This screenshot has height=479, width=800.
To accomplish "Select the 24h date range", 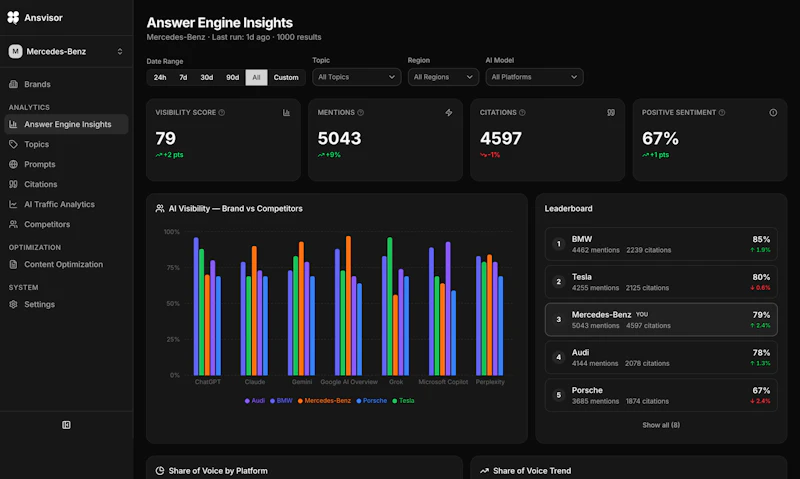I will click(160, 78).
